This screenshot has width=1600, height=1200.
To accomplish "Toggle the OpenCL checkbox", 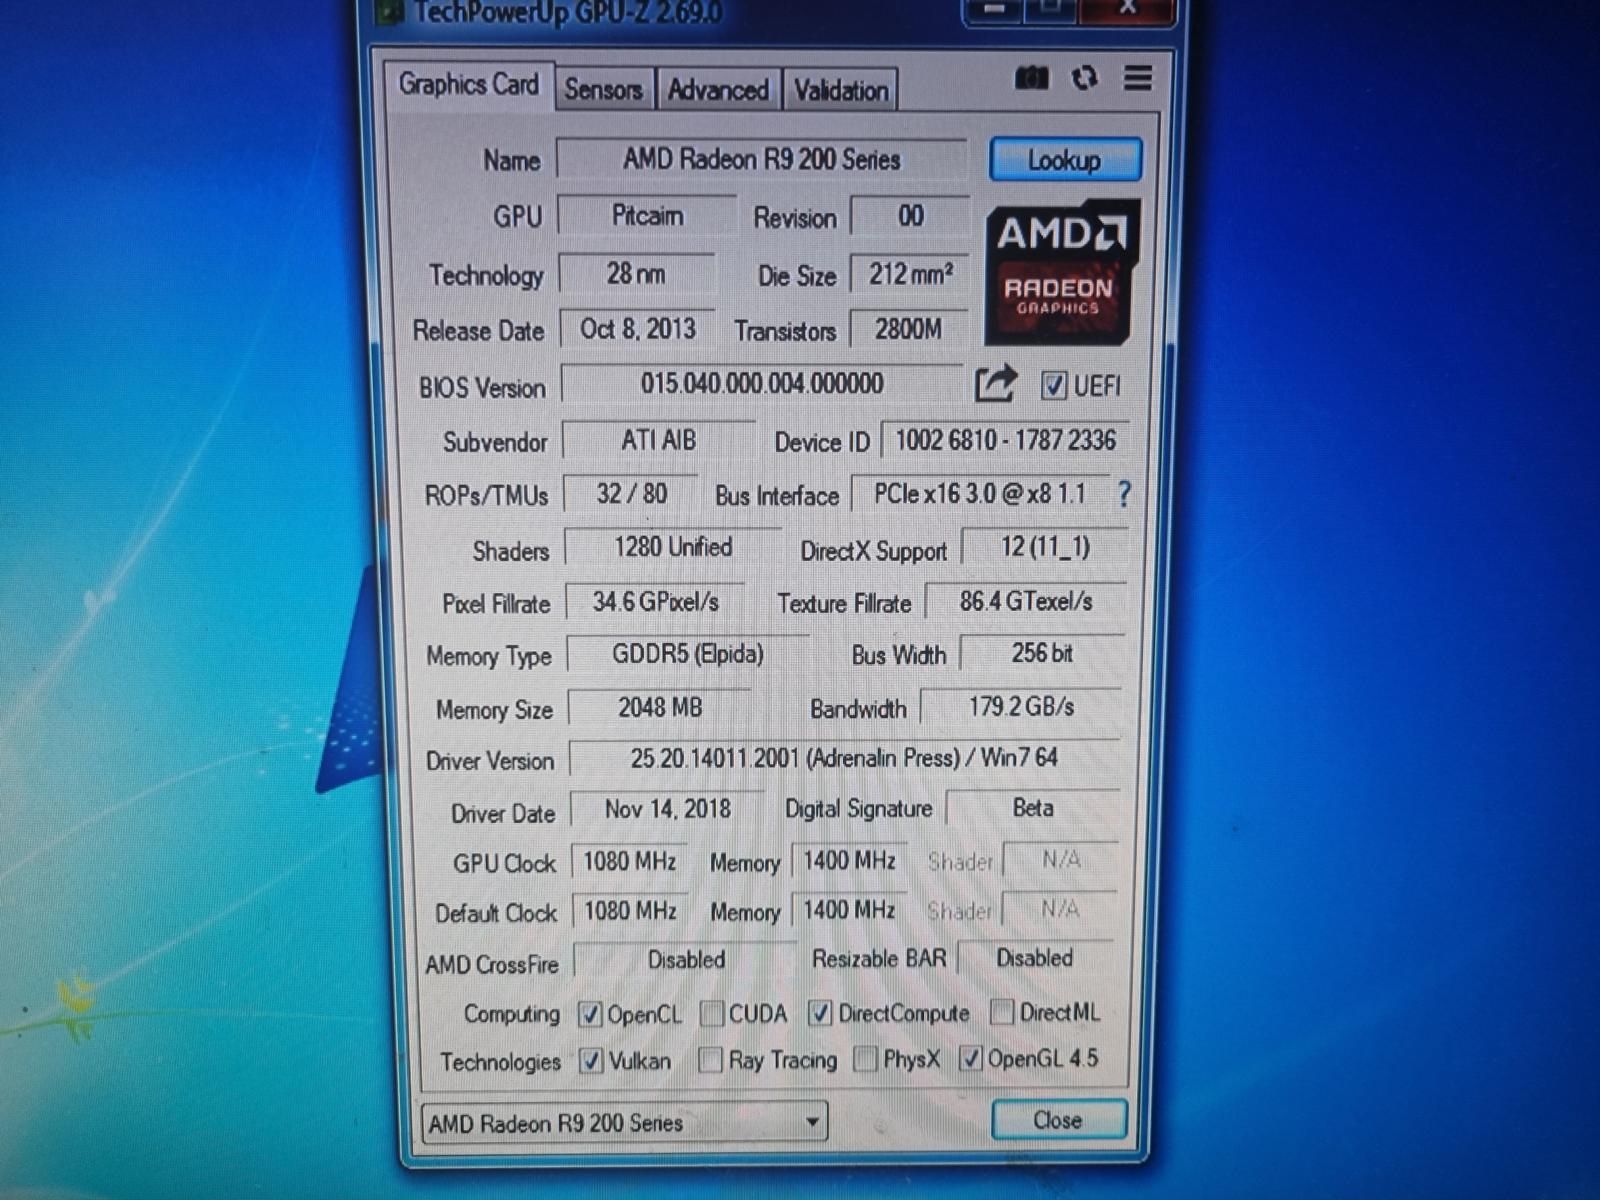I will click(590, 1014).
